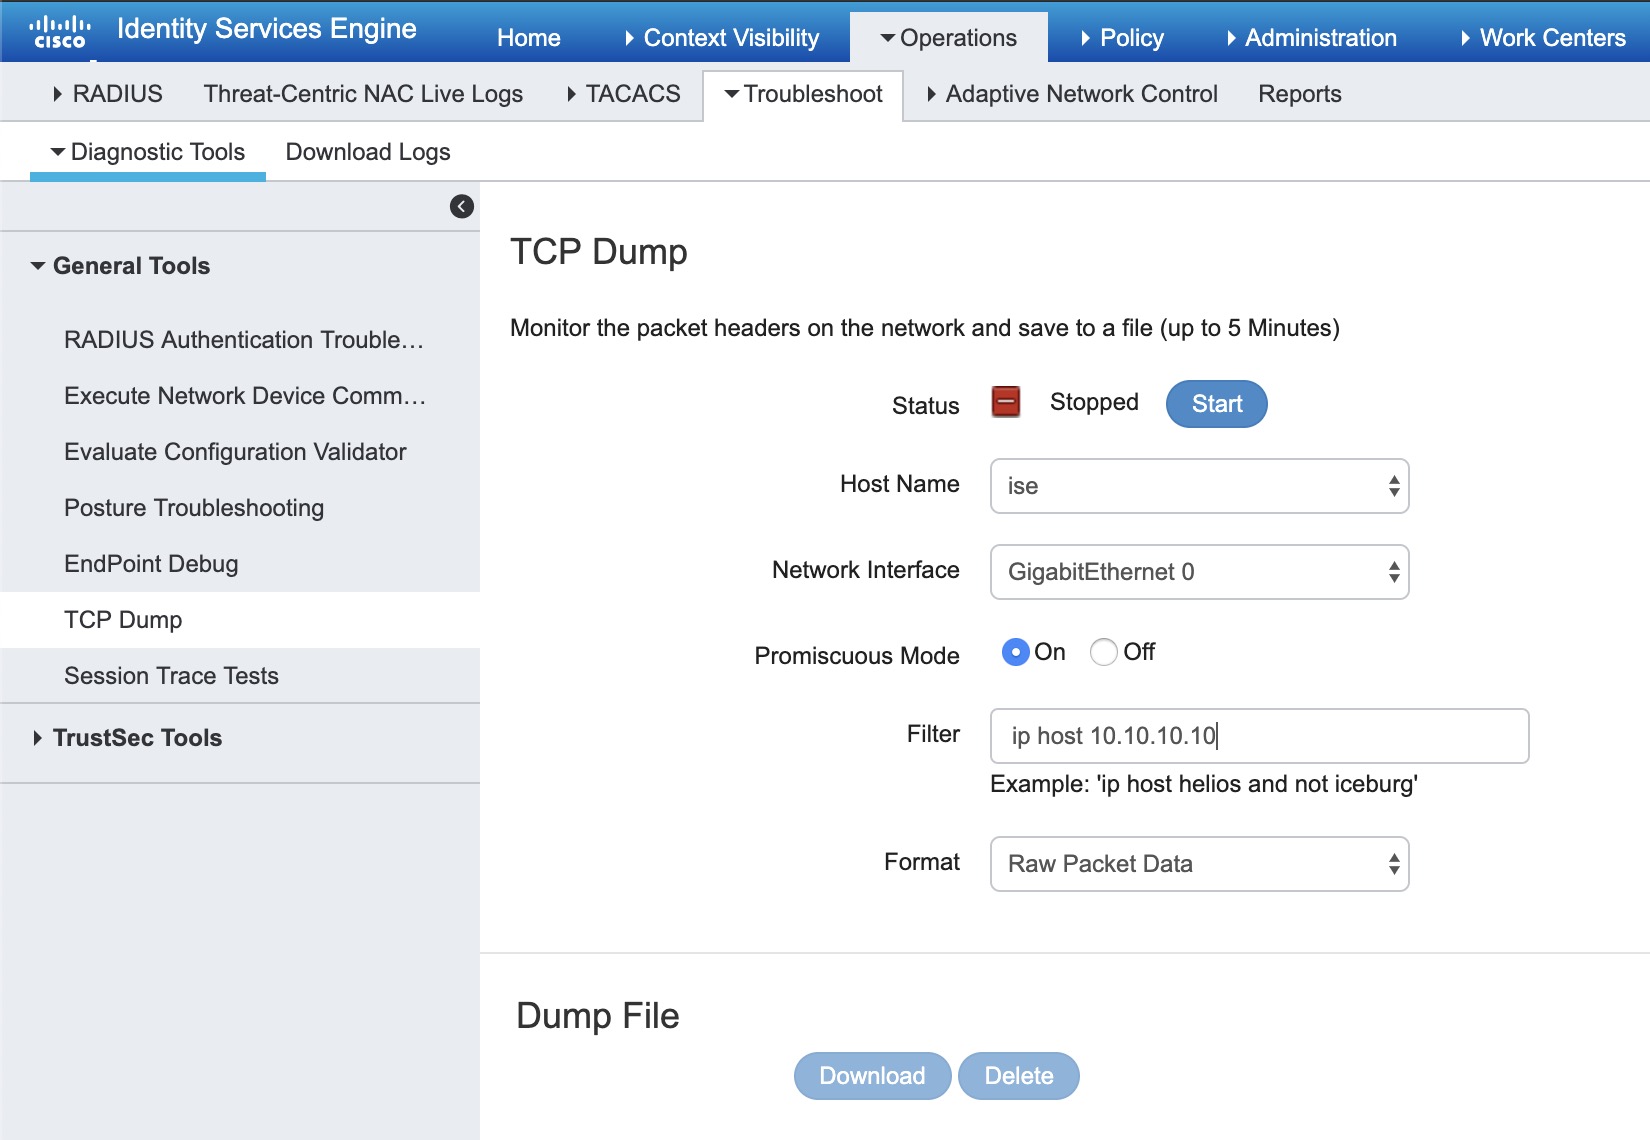The width and height of the screenshot is (1650, 1140).
Task: Open the Host Name dropdown
Action: pyautogui.click(x=1198, y=486)
